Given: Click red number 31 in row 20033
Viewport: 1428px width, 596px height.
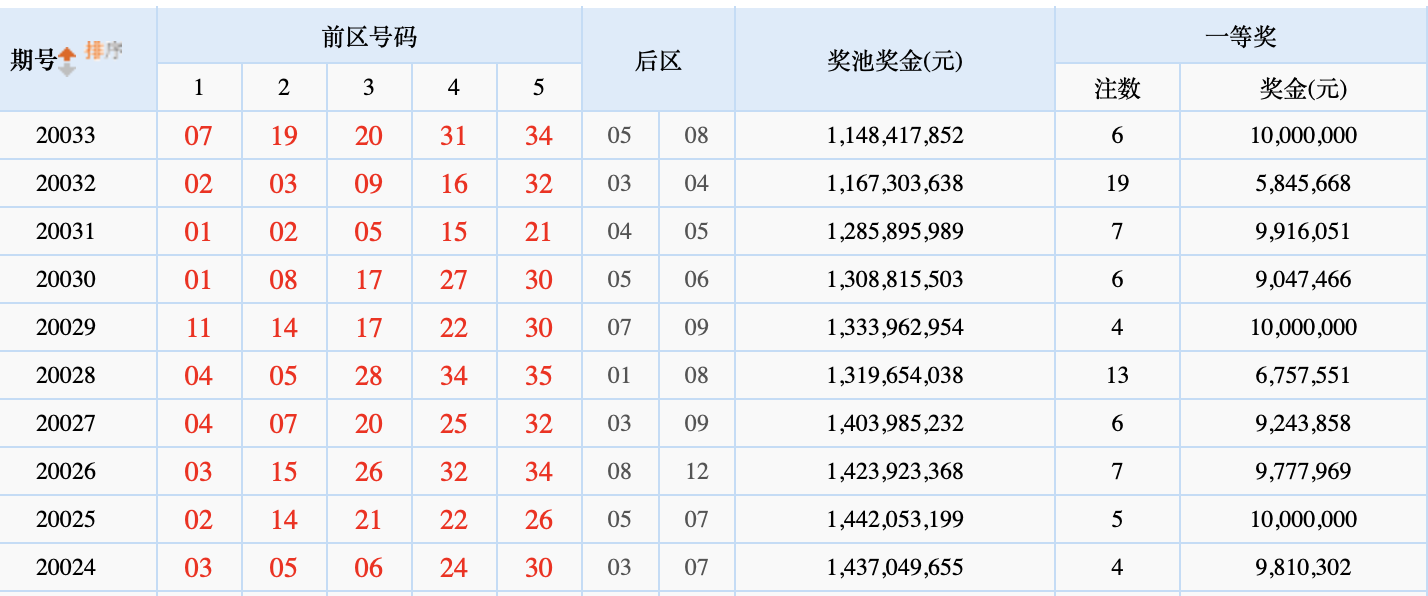Looking at the screenshot, I should (x=454, y=136).
